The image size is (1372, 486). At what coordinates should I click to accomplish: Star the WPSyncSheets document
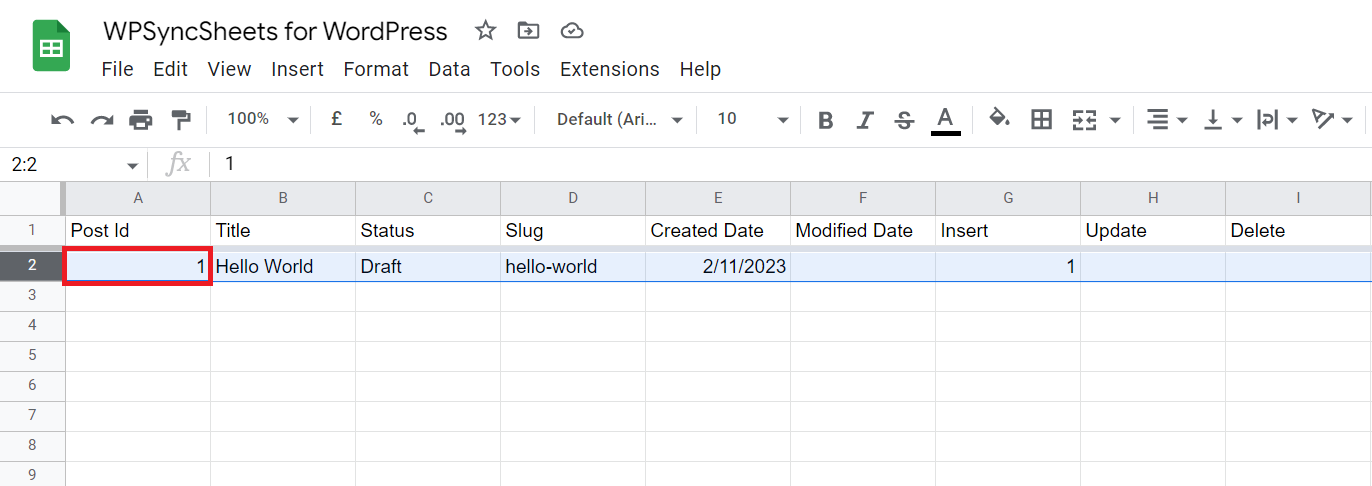pos(486,31)
